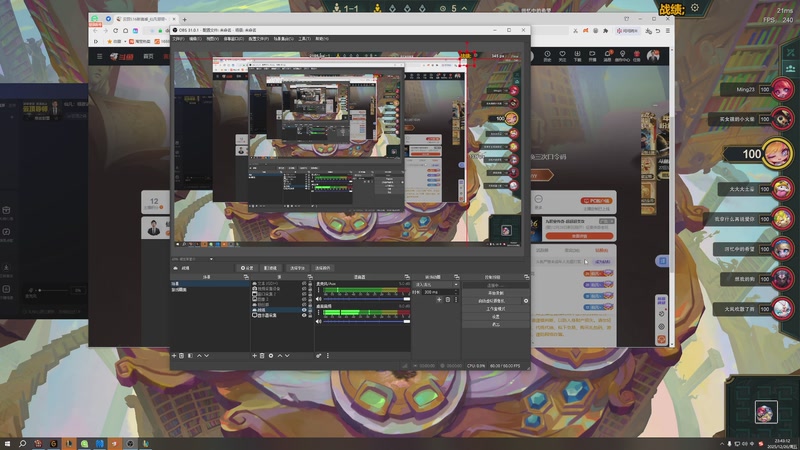Open the 停靠窗口(D) menu in OBS
The width and height of the screenshot is (800, 450).
click(233, 38)
